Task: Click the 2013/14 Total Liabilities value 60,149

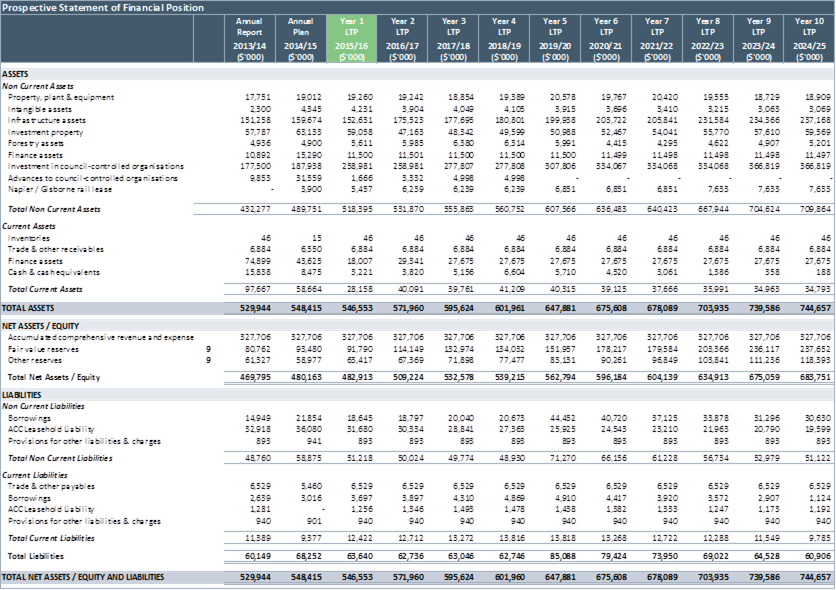Action: (258, 556)
